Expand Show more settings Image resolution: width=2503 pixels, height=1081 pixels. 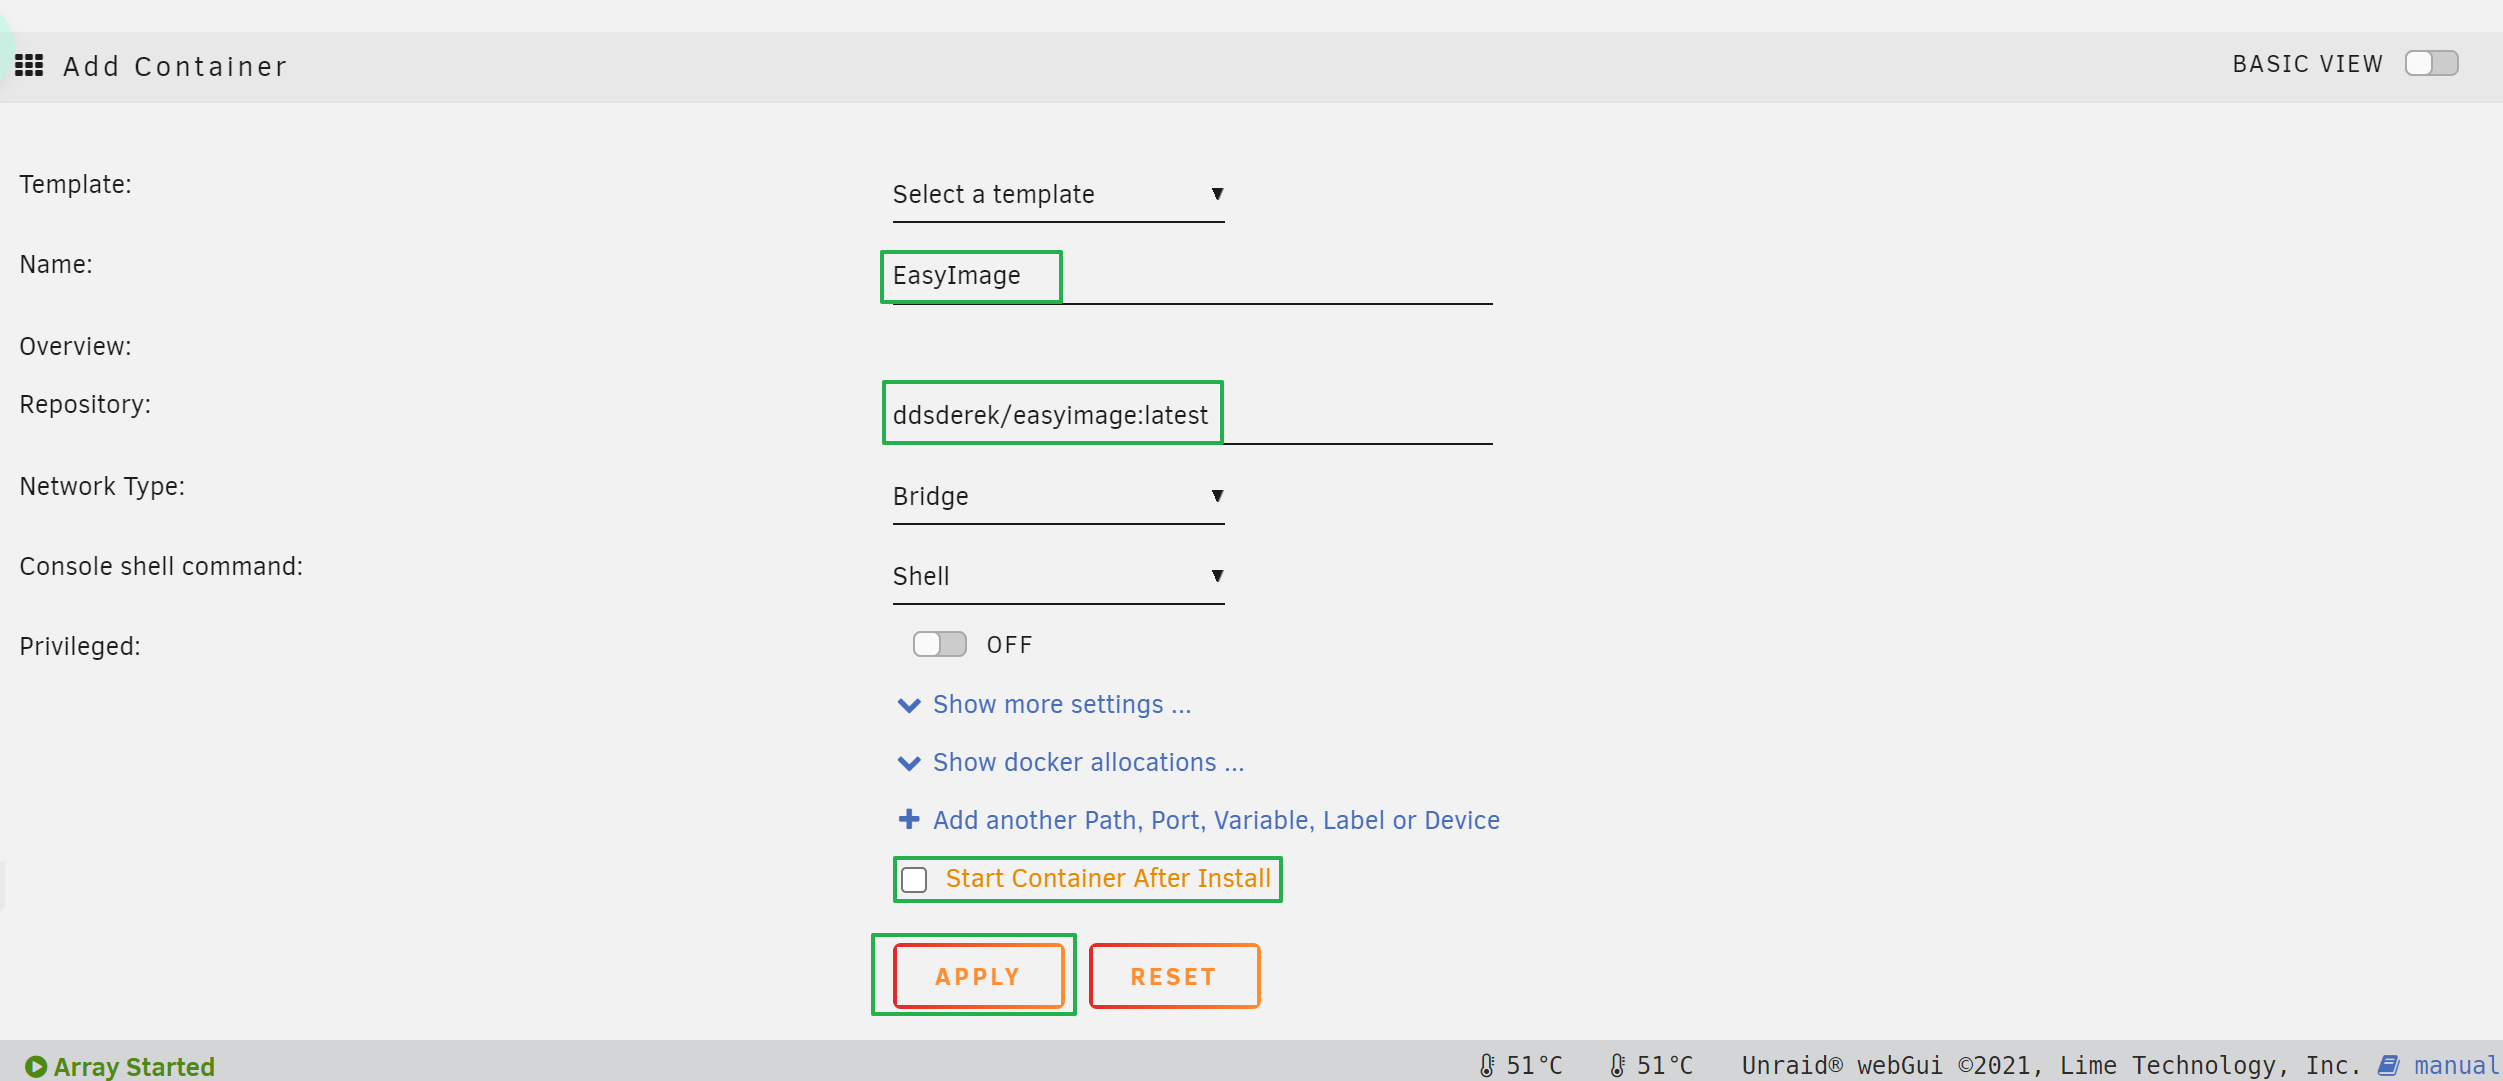click(x=1044, y=705)
